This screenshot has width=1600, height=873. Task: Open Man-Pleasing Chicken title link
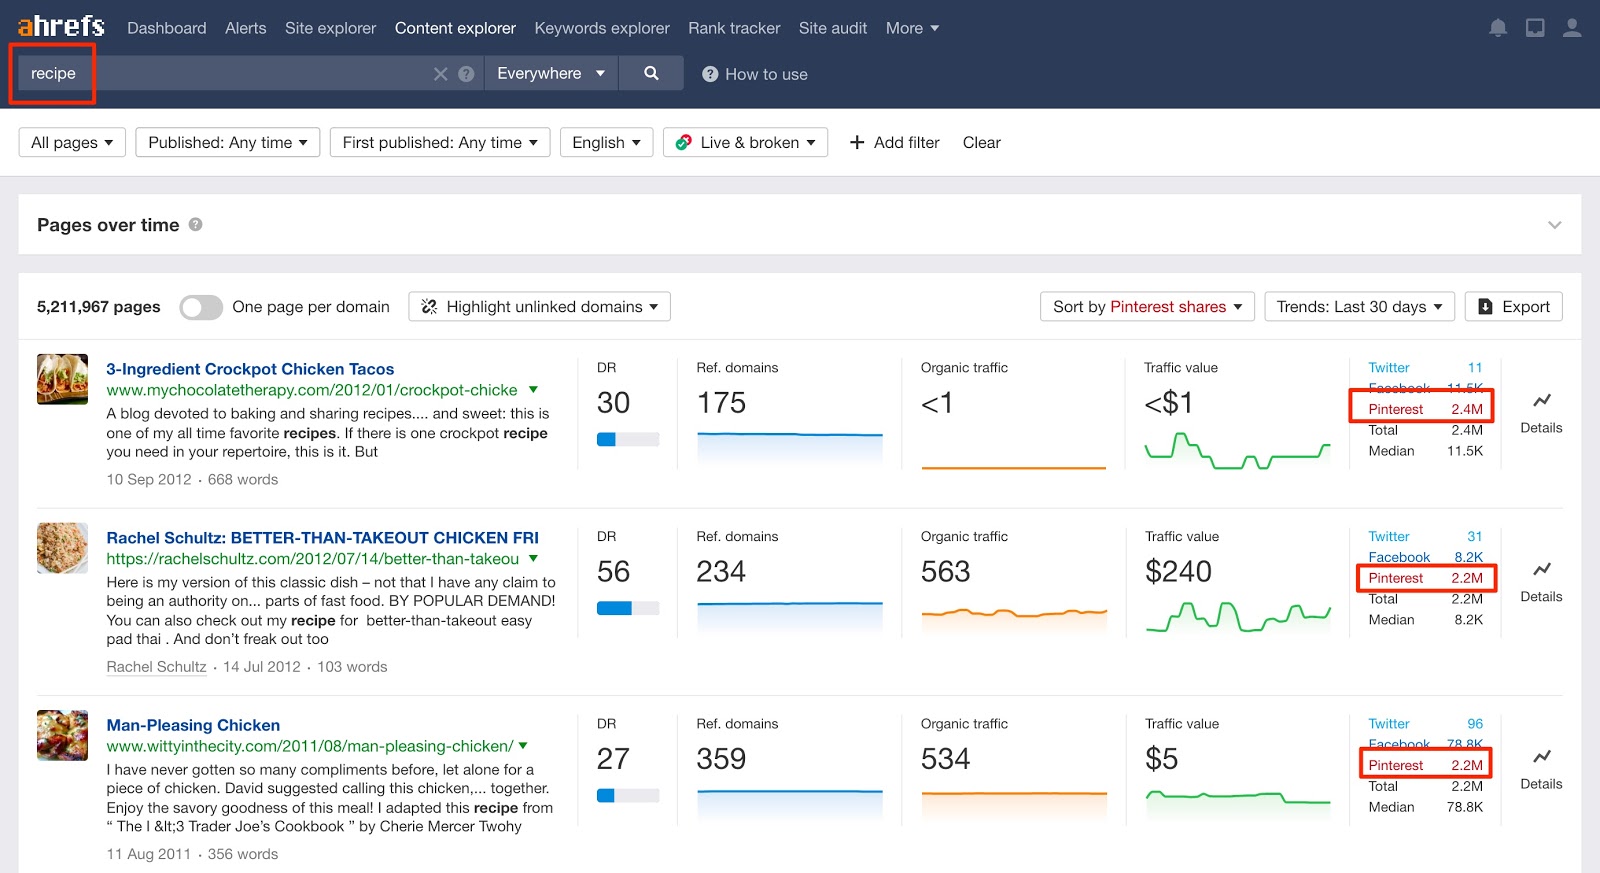click(193, 725)
